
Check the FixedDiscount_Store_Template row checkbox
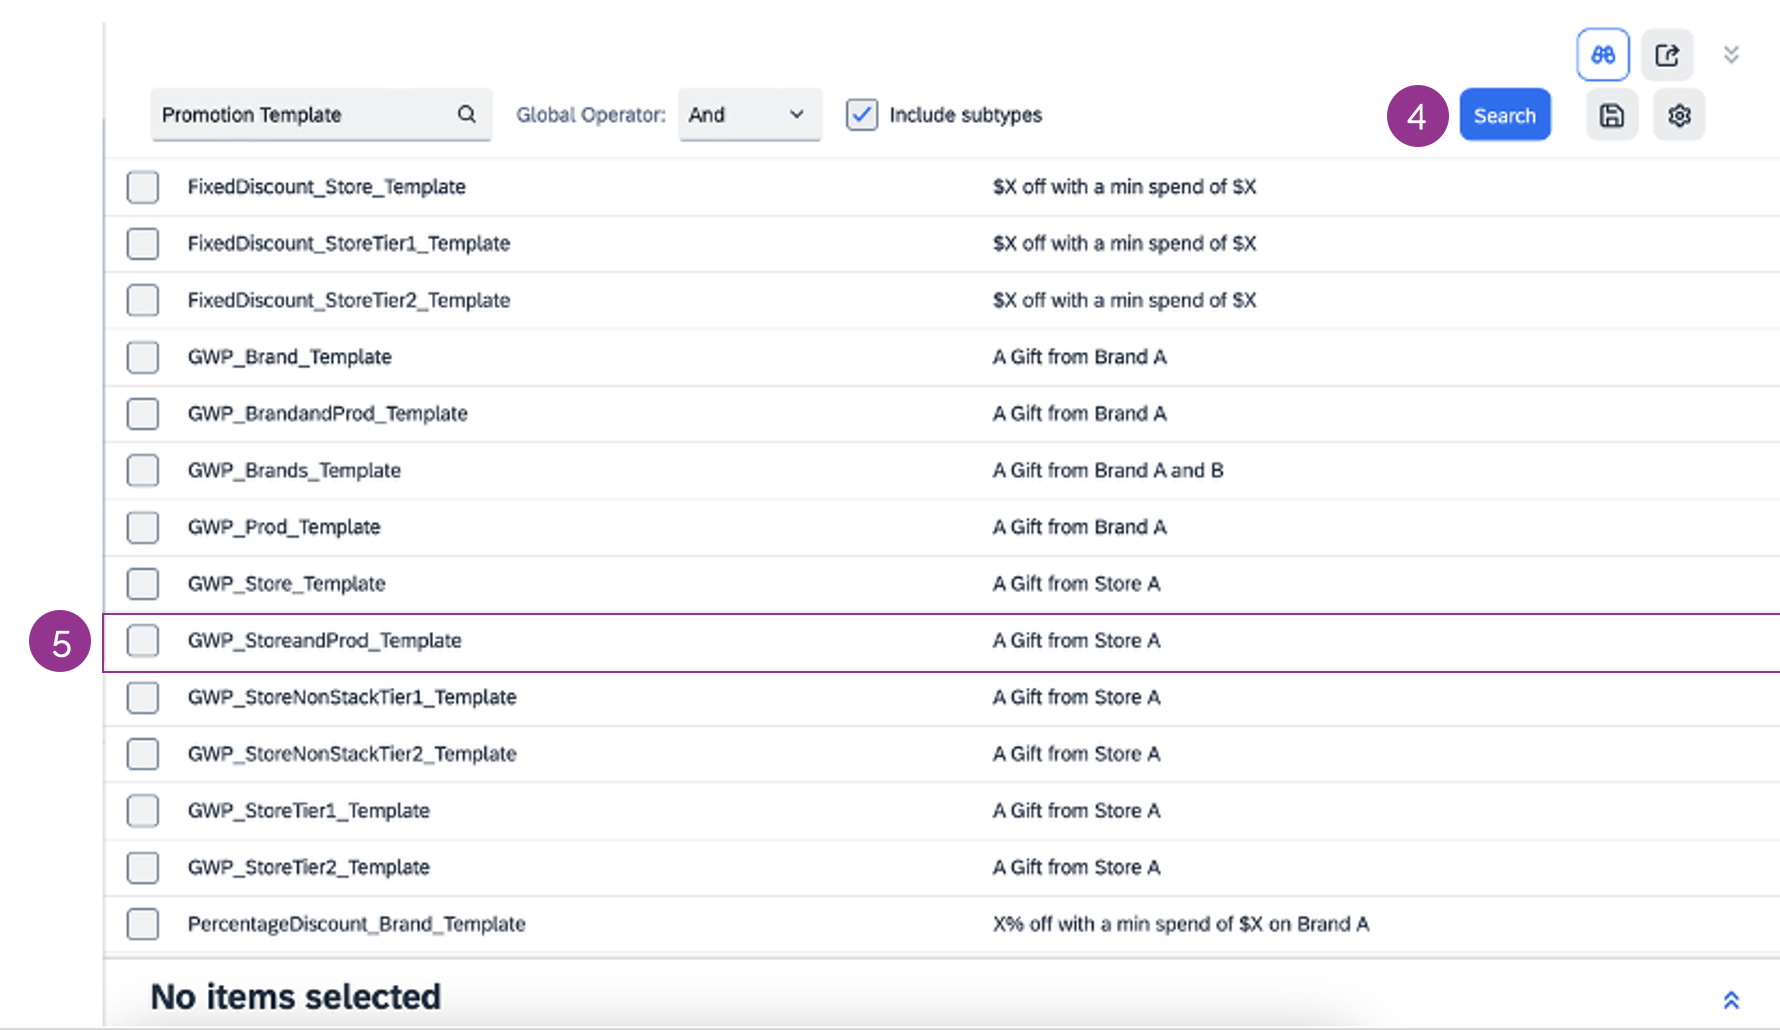(143, 187)
